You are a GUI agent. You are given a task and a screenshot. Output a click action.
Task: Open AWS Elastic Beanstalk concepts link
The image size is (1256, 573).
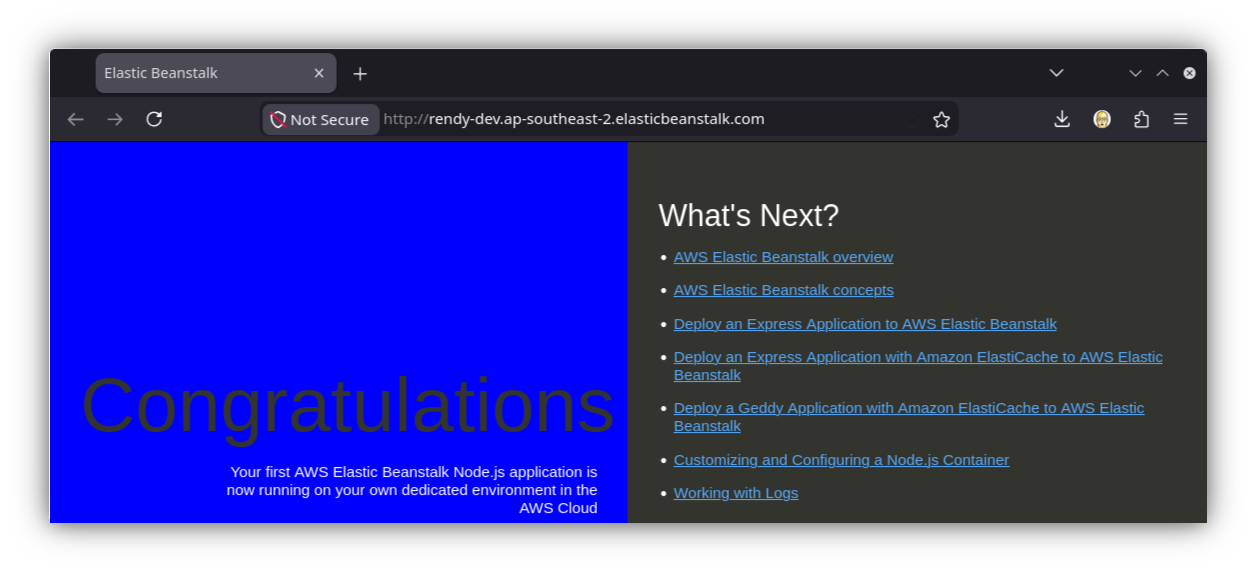[x=783, y=290]
